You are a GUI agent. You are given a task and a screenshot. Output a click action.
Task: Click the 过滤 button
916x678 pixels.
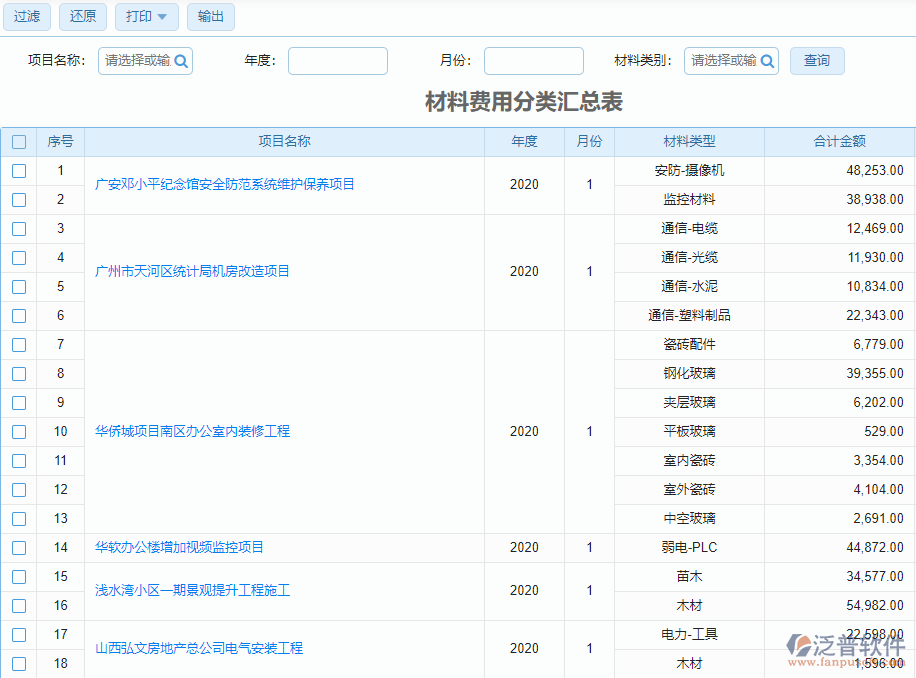pos(26,17)
